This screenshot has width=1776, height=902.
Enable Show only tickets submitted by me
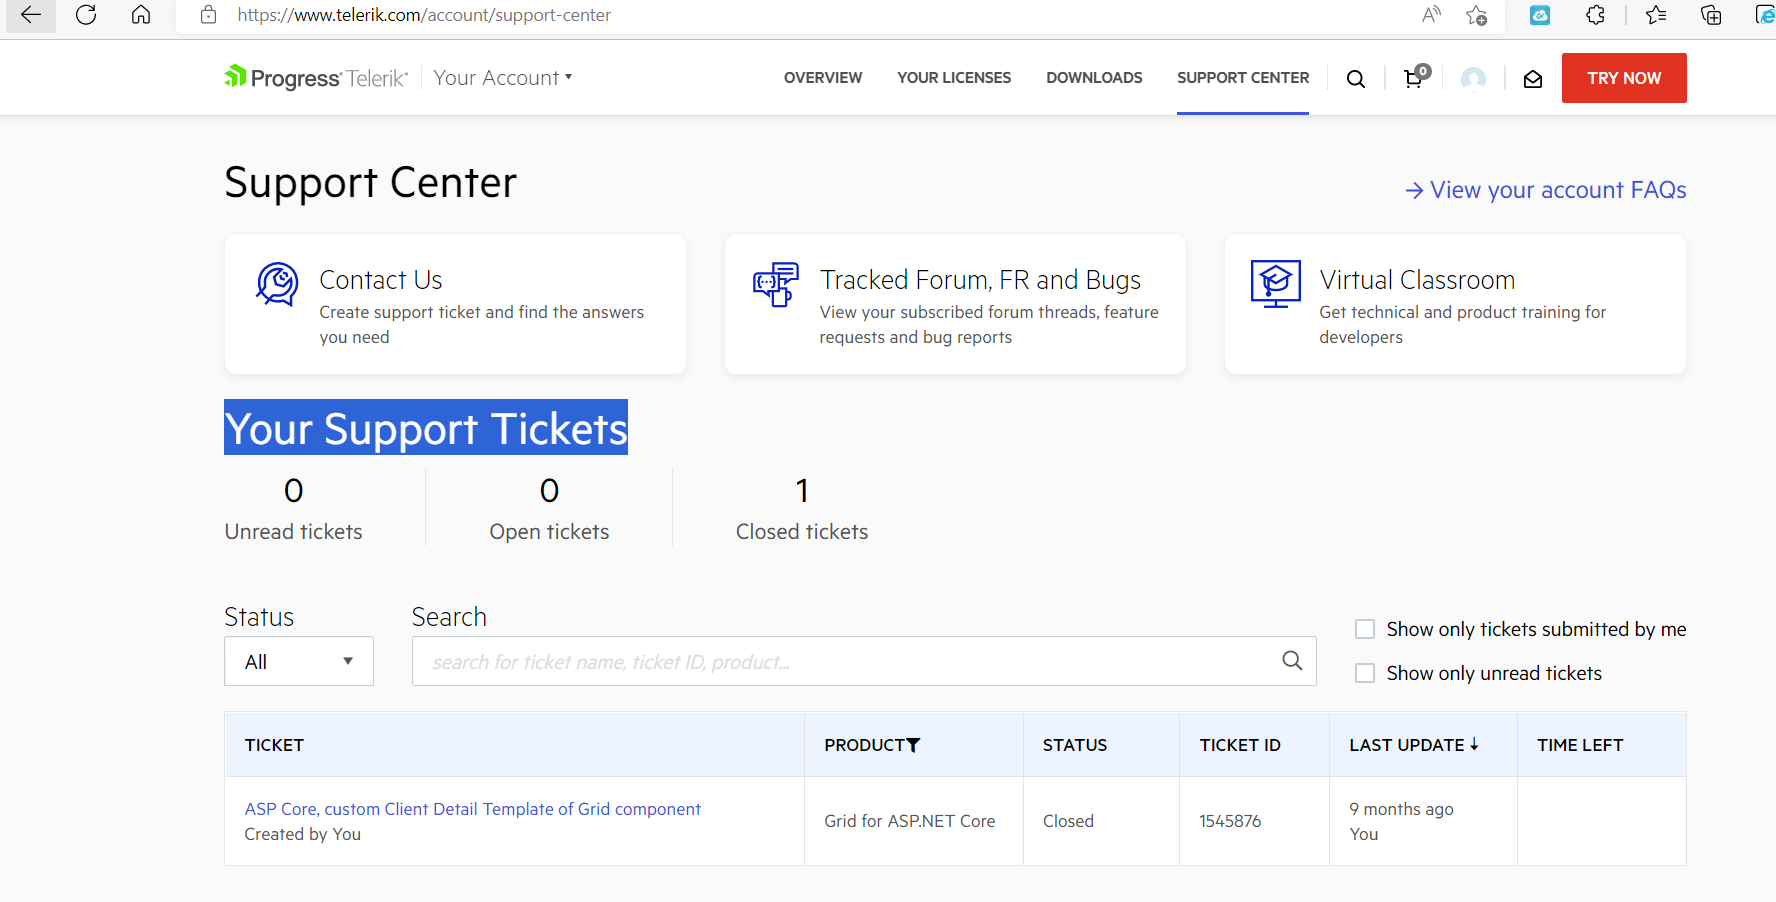coord(1364,629)
